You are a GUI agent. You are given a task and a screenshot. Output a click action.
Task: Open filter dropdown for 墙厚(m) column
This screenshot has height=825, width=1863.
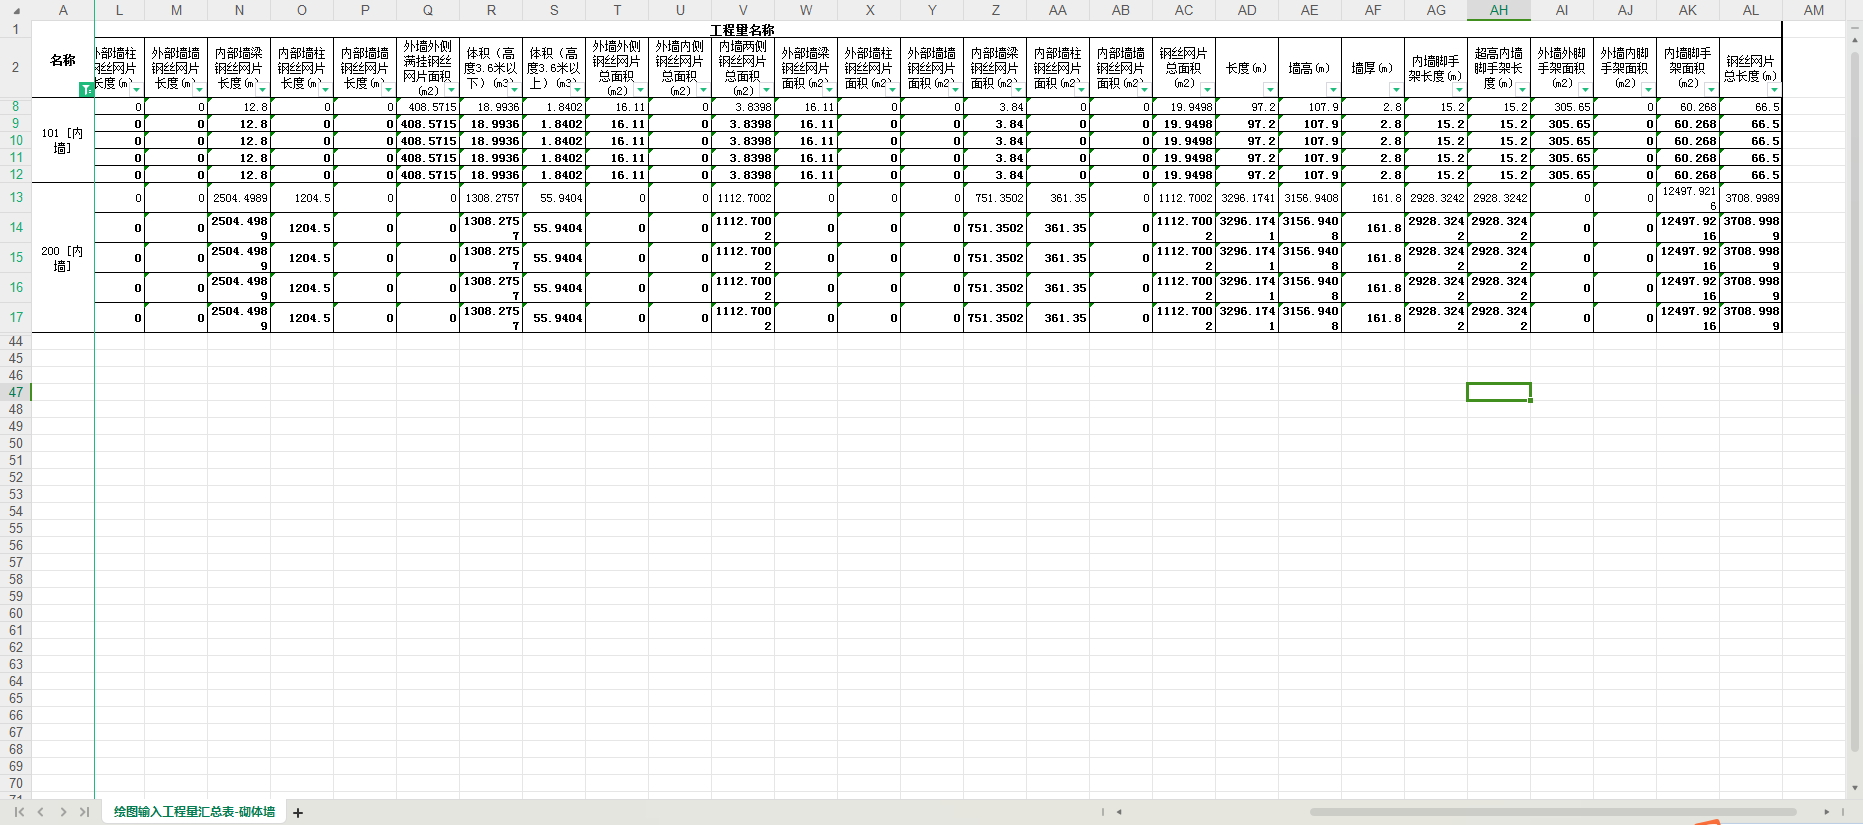click(x=1396, y=90)
